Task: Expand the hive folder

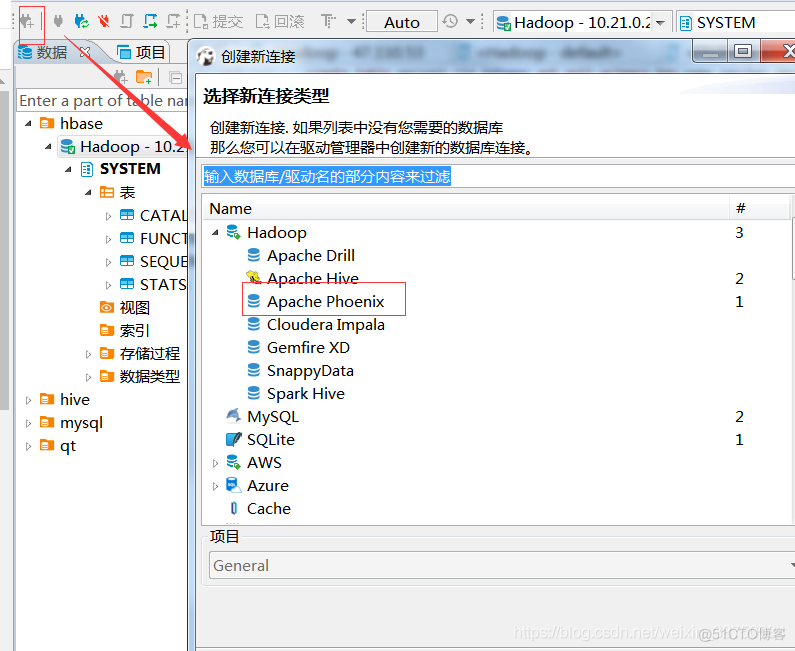Action: click(28, 400)
